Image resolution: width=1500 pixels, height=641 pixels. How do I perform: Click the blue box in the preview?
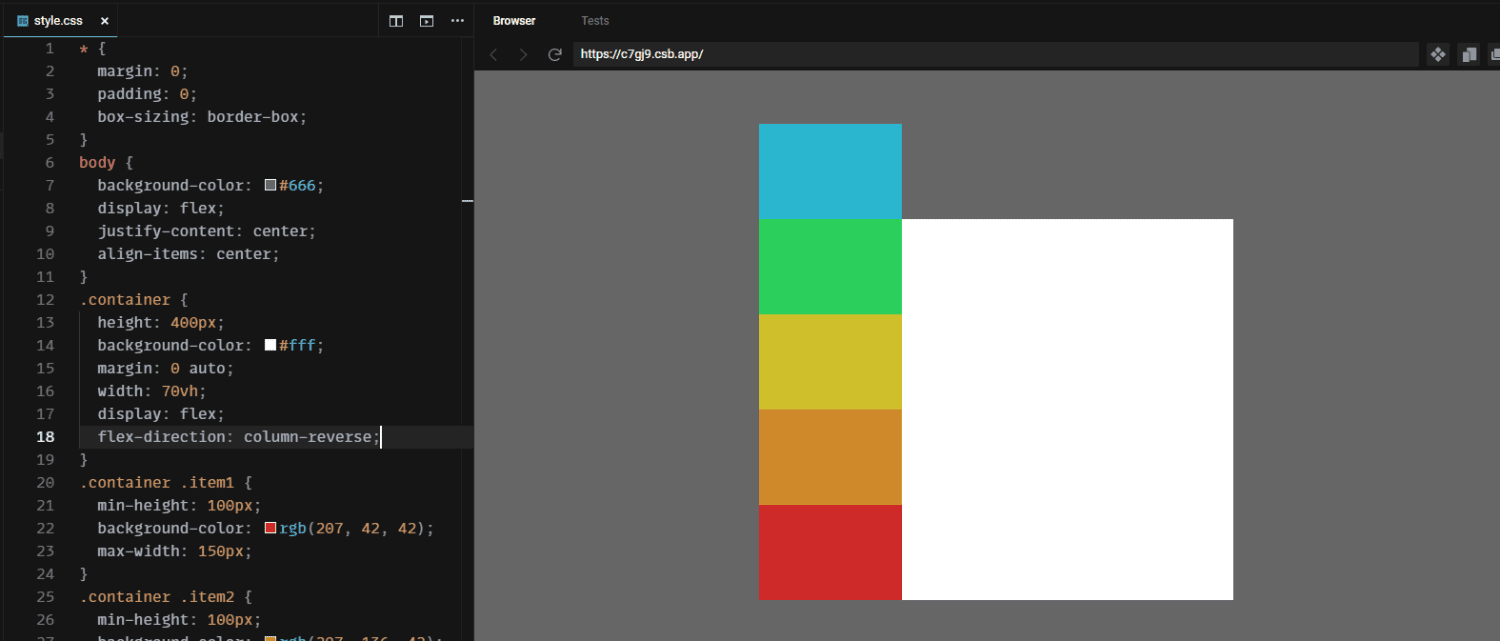[830, 171]
